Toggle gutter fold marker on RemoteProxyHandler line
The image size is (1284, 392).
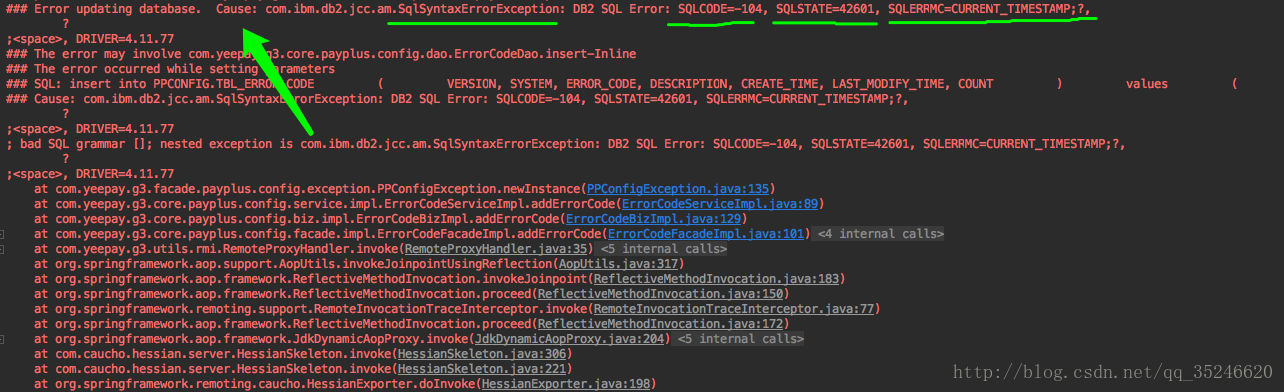tap(3, 249)
